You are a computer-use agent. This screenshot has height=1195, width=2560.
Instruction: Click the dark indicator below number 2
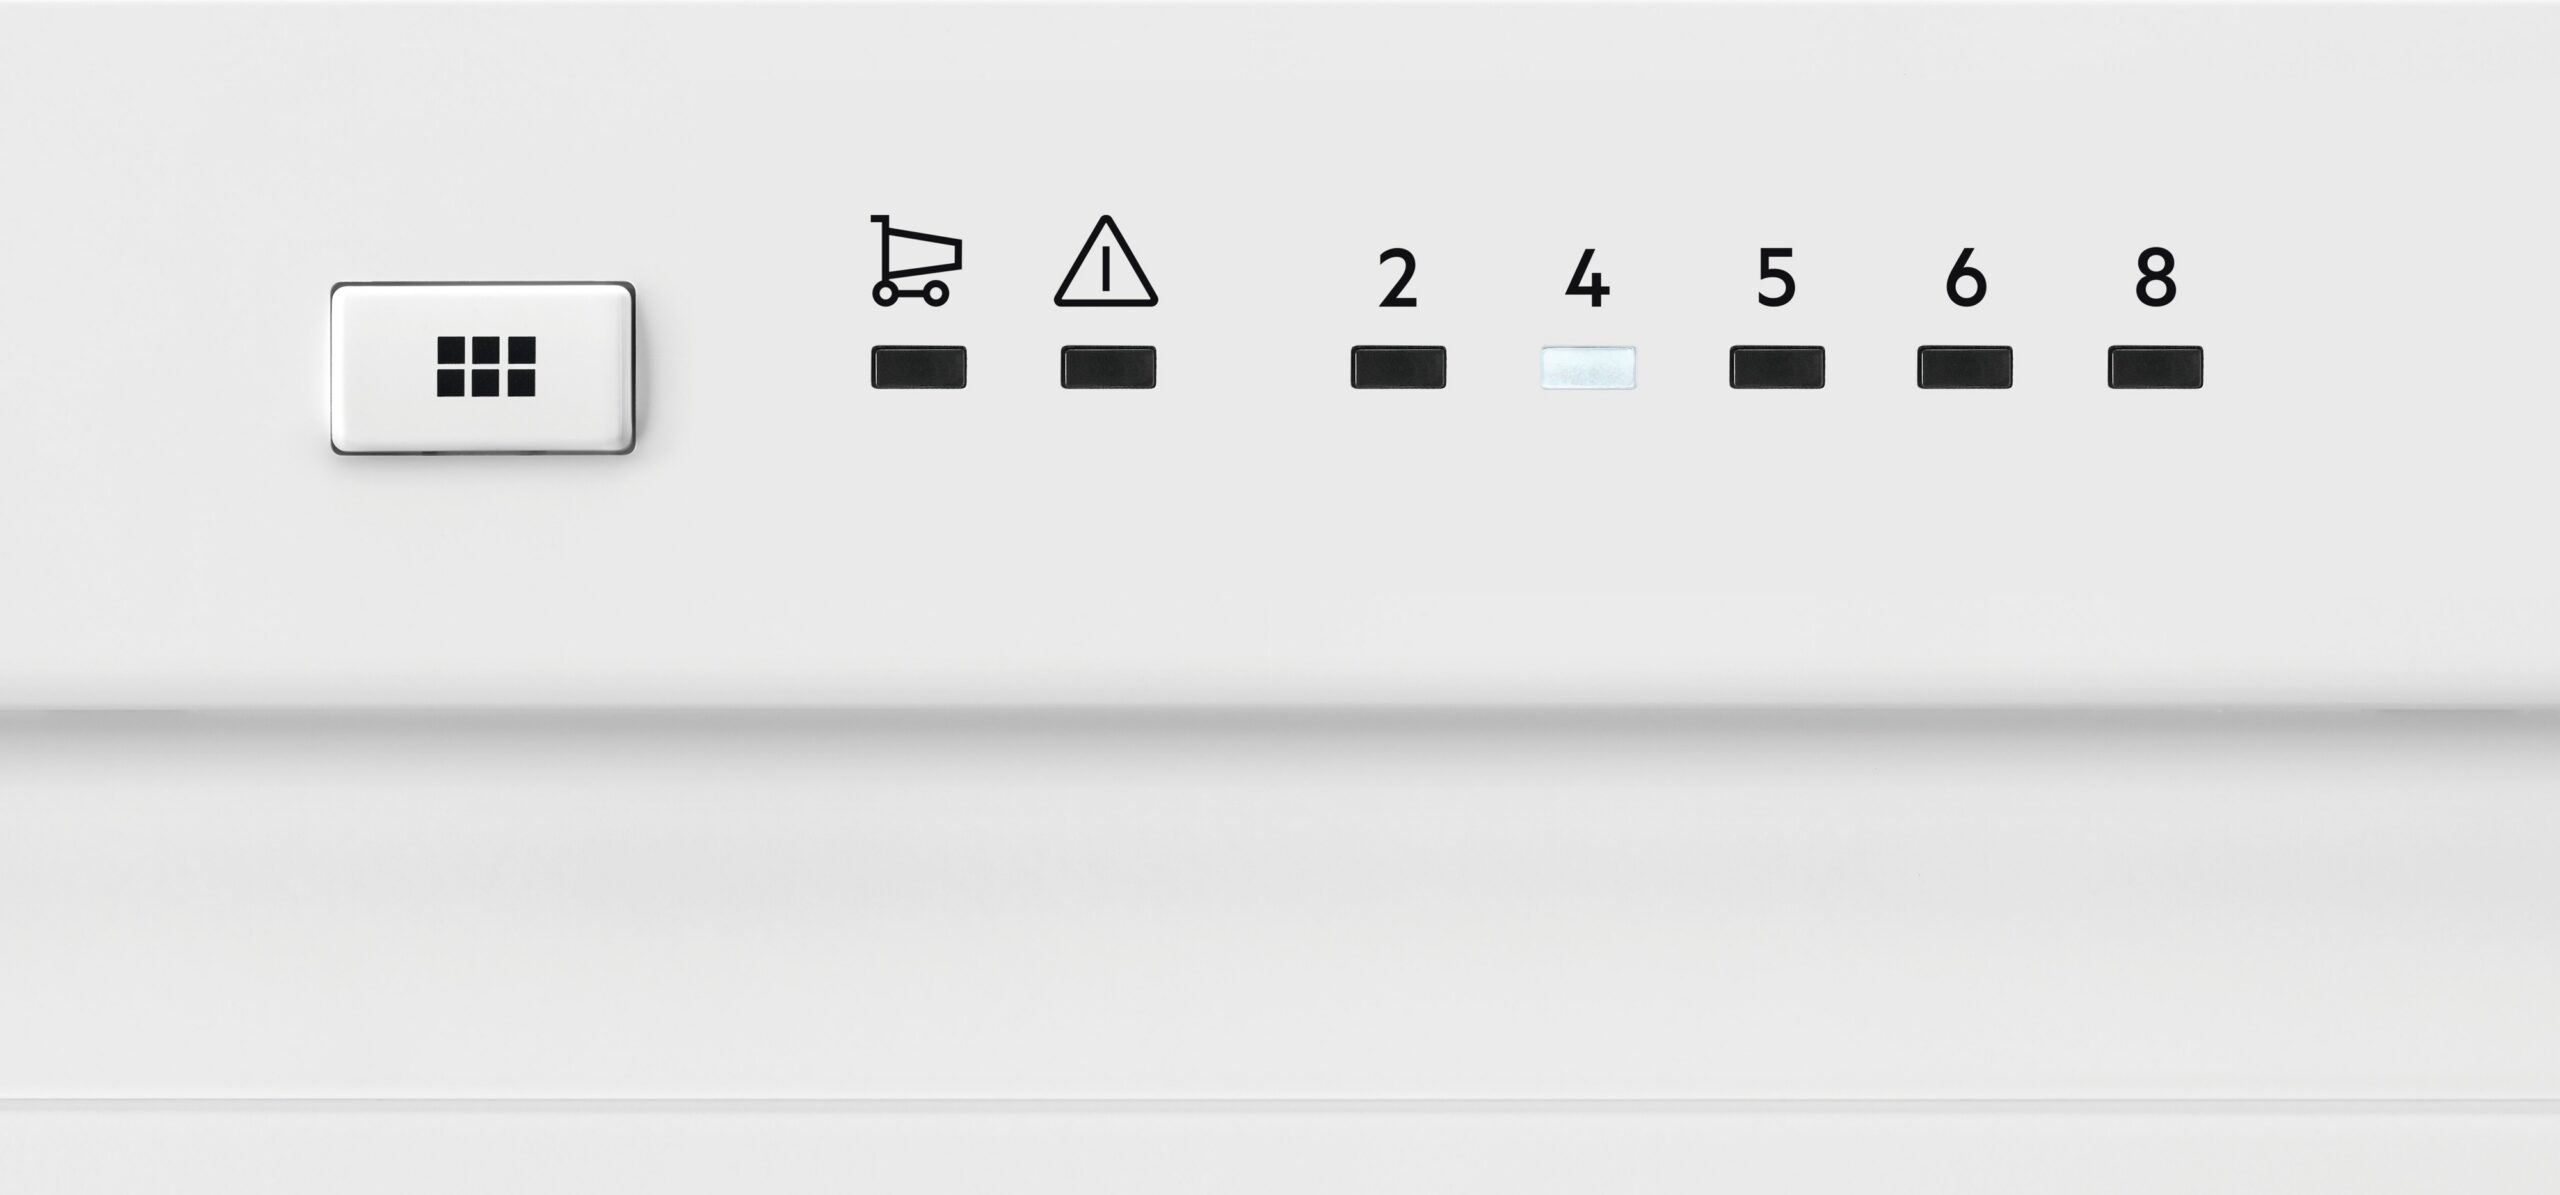click(1398, 368)
